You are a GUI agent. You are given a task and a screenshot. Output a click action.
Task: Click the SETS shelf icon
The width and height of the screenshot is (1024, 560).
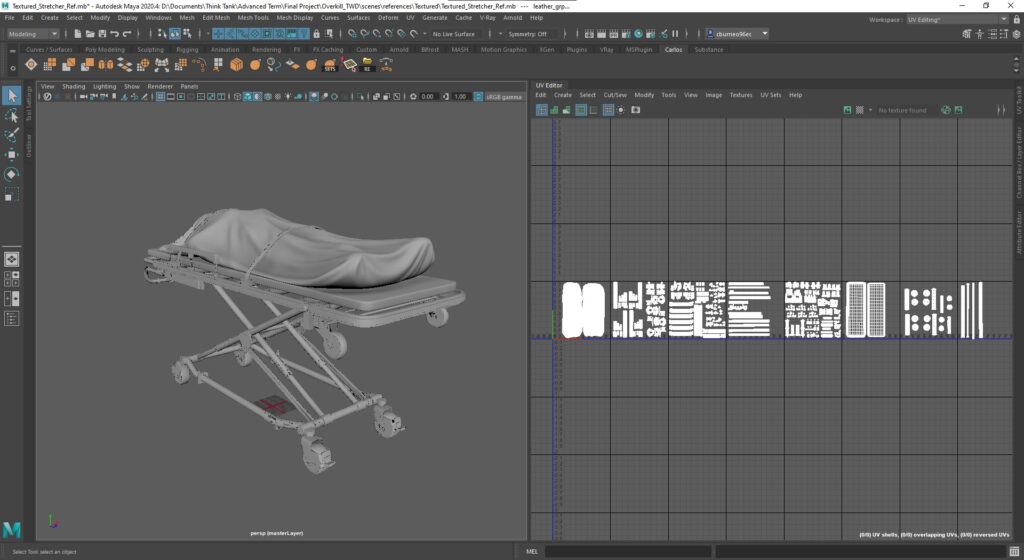coord(330,65)
